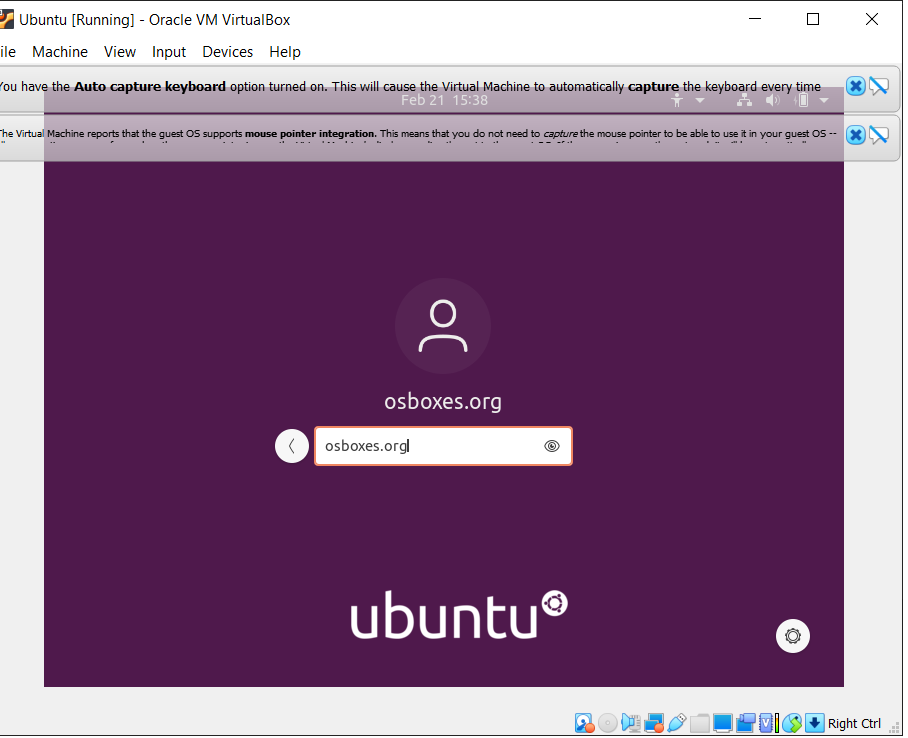The image size is (908, 738).
Task: Click the password input field
Action: pyautogui.click(x=443, y=446)
